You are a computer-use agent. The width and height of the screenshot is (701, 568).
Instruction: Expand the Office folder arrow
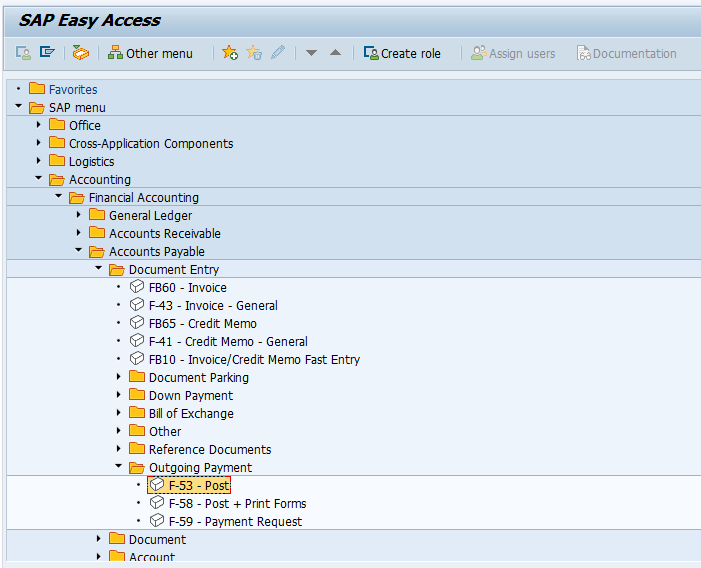pos(38,125)
